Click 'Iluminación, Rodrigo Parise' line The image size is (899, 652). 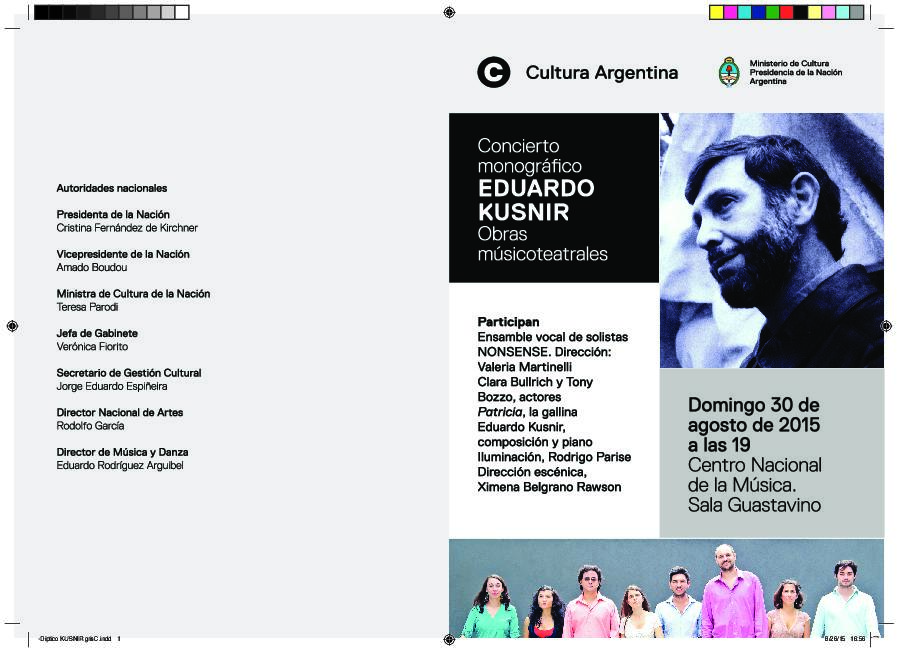tap(554, 457)
